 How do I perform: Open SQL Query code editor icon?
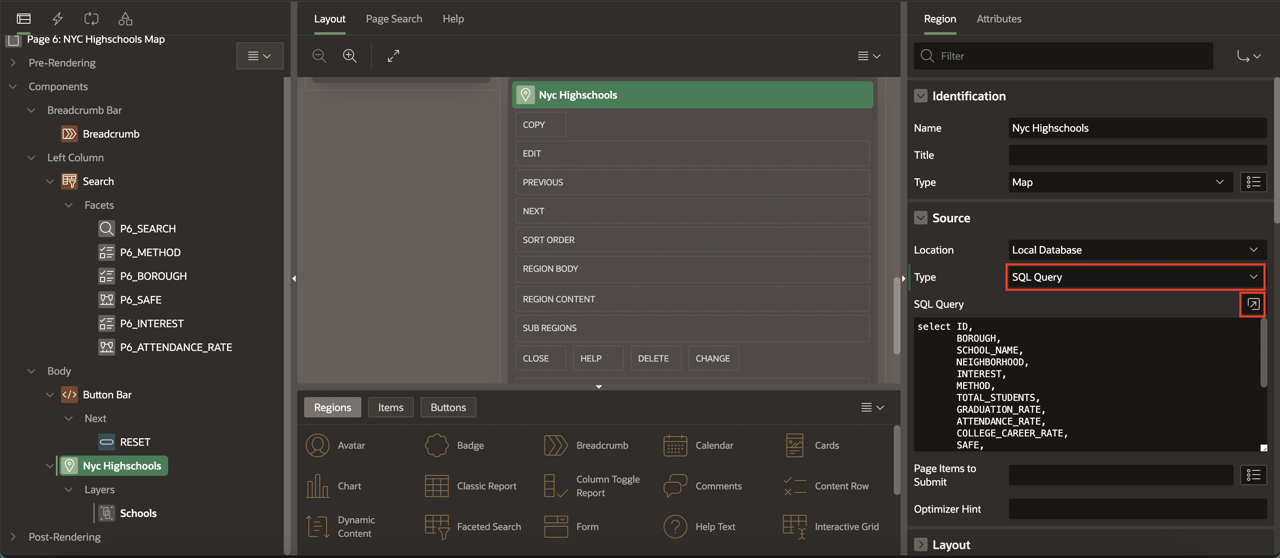click(x=1253, y=304)
